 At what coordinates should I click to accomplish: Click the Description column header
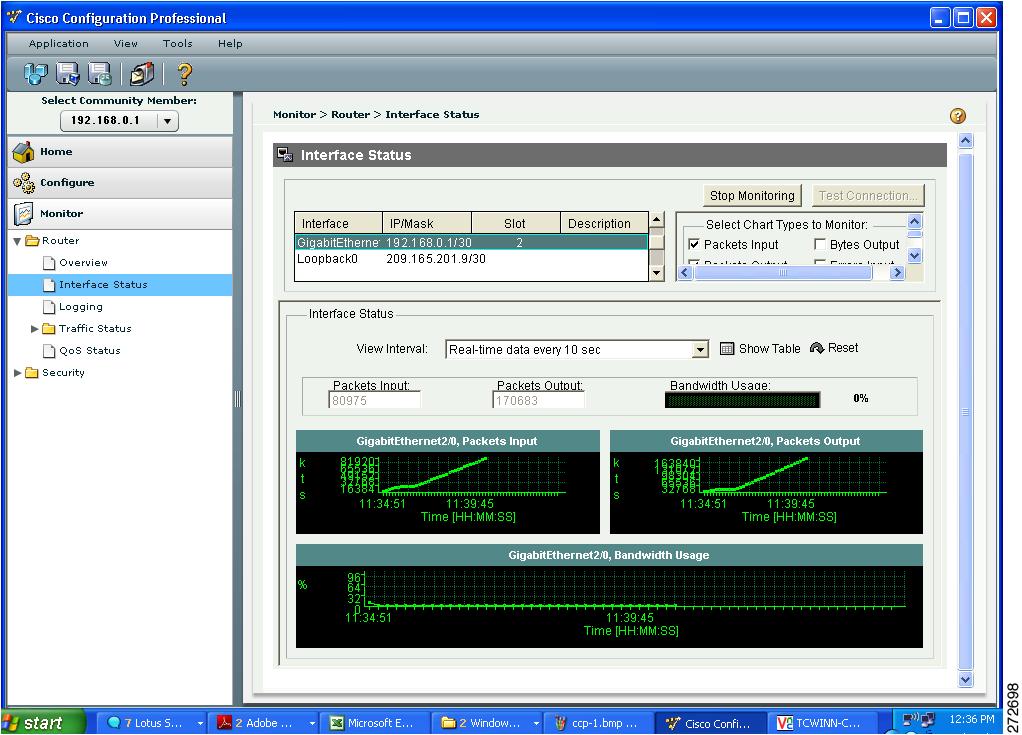pyautogui.click(x=604, y=223)
